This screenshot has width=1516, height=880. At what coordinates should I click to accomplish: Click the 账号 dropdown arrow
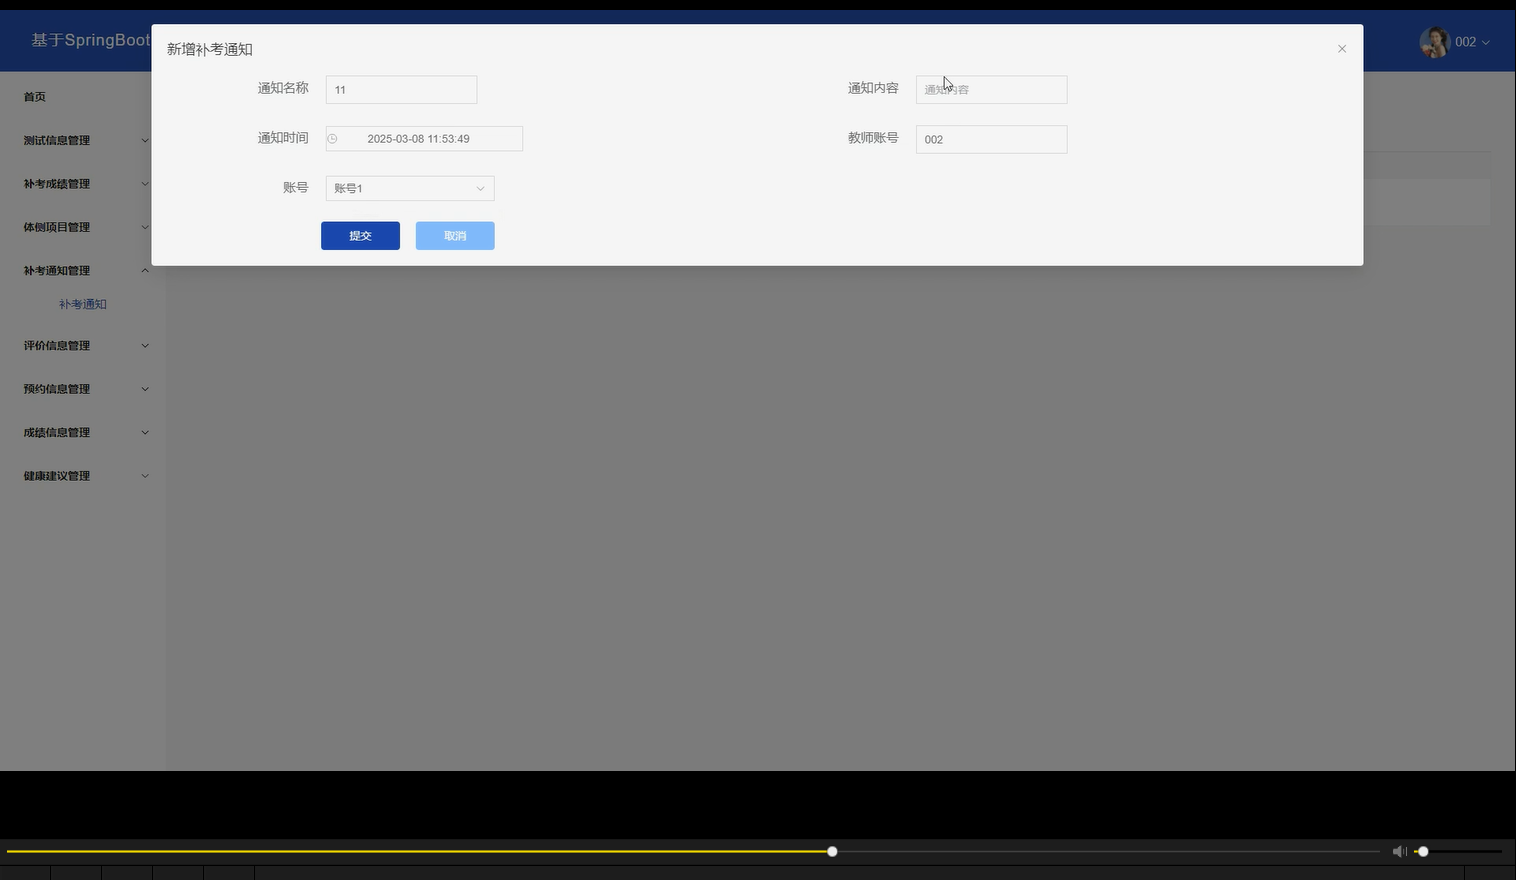[x=480, y=188]
